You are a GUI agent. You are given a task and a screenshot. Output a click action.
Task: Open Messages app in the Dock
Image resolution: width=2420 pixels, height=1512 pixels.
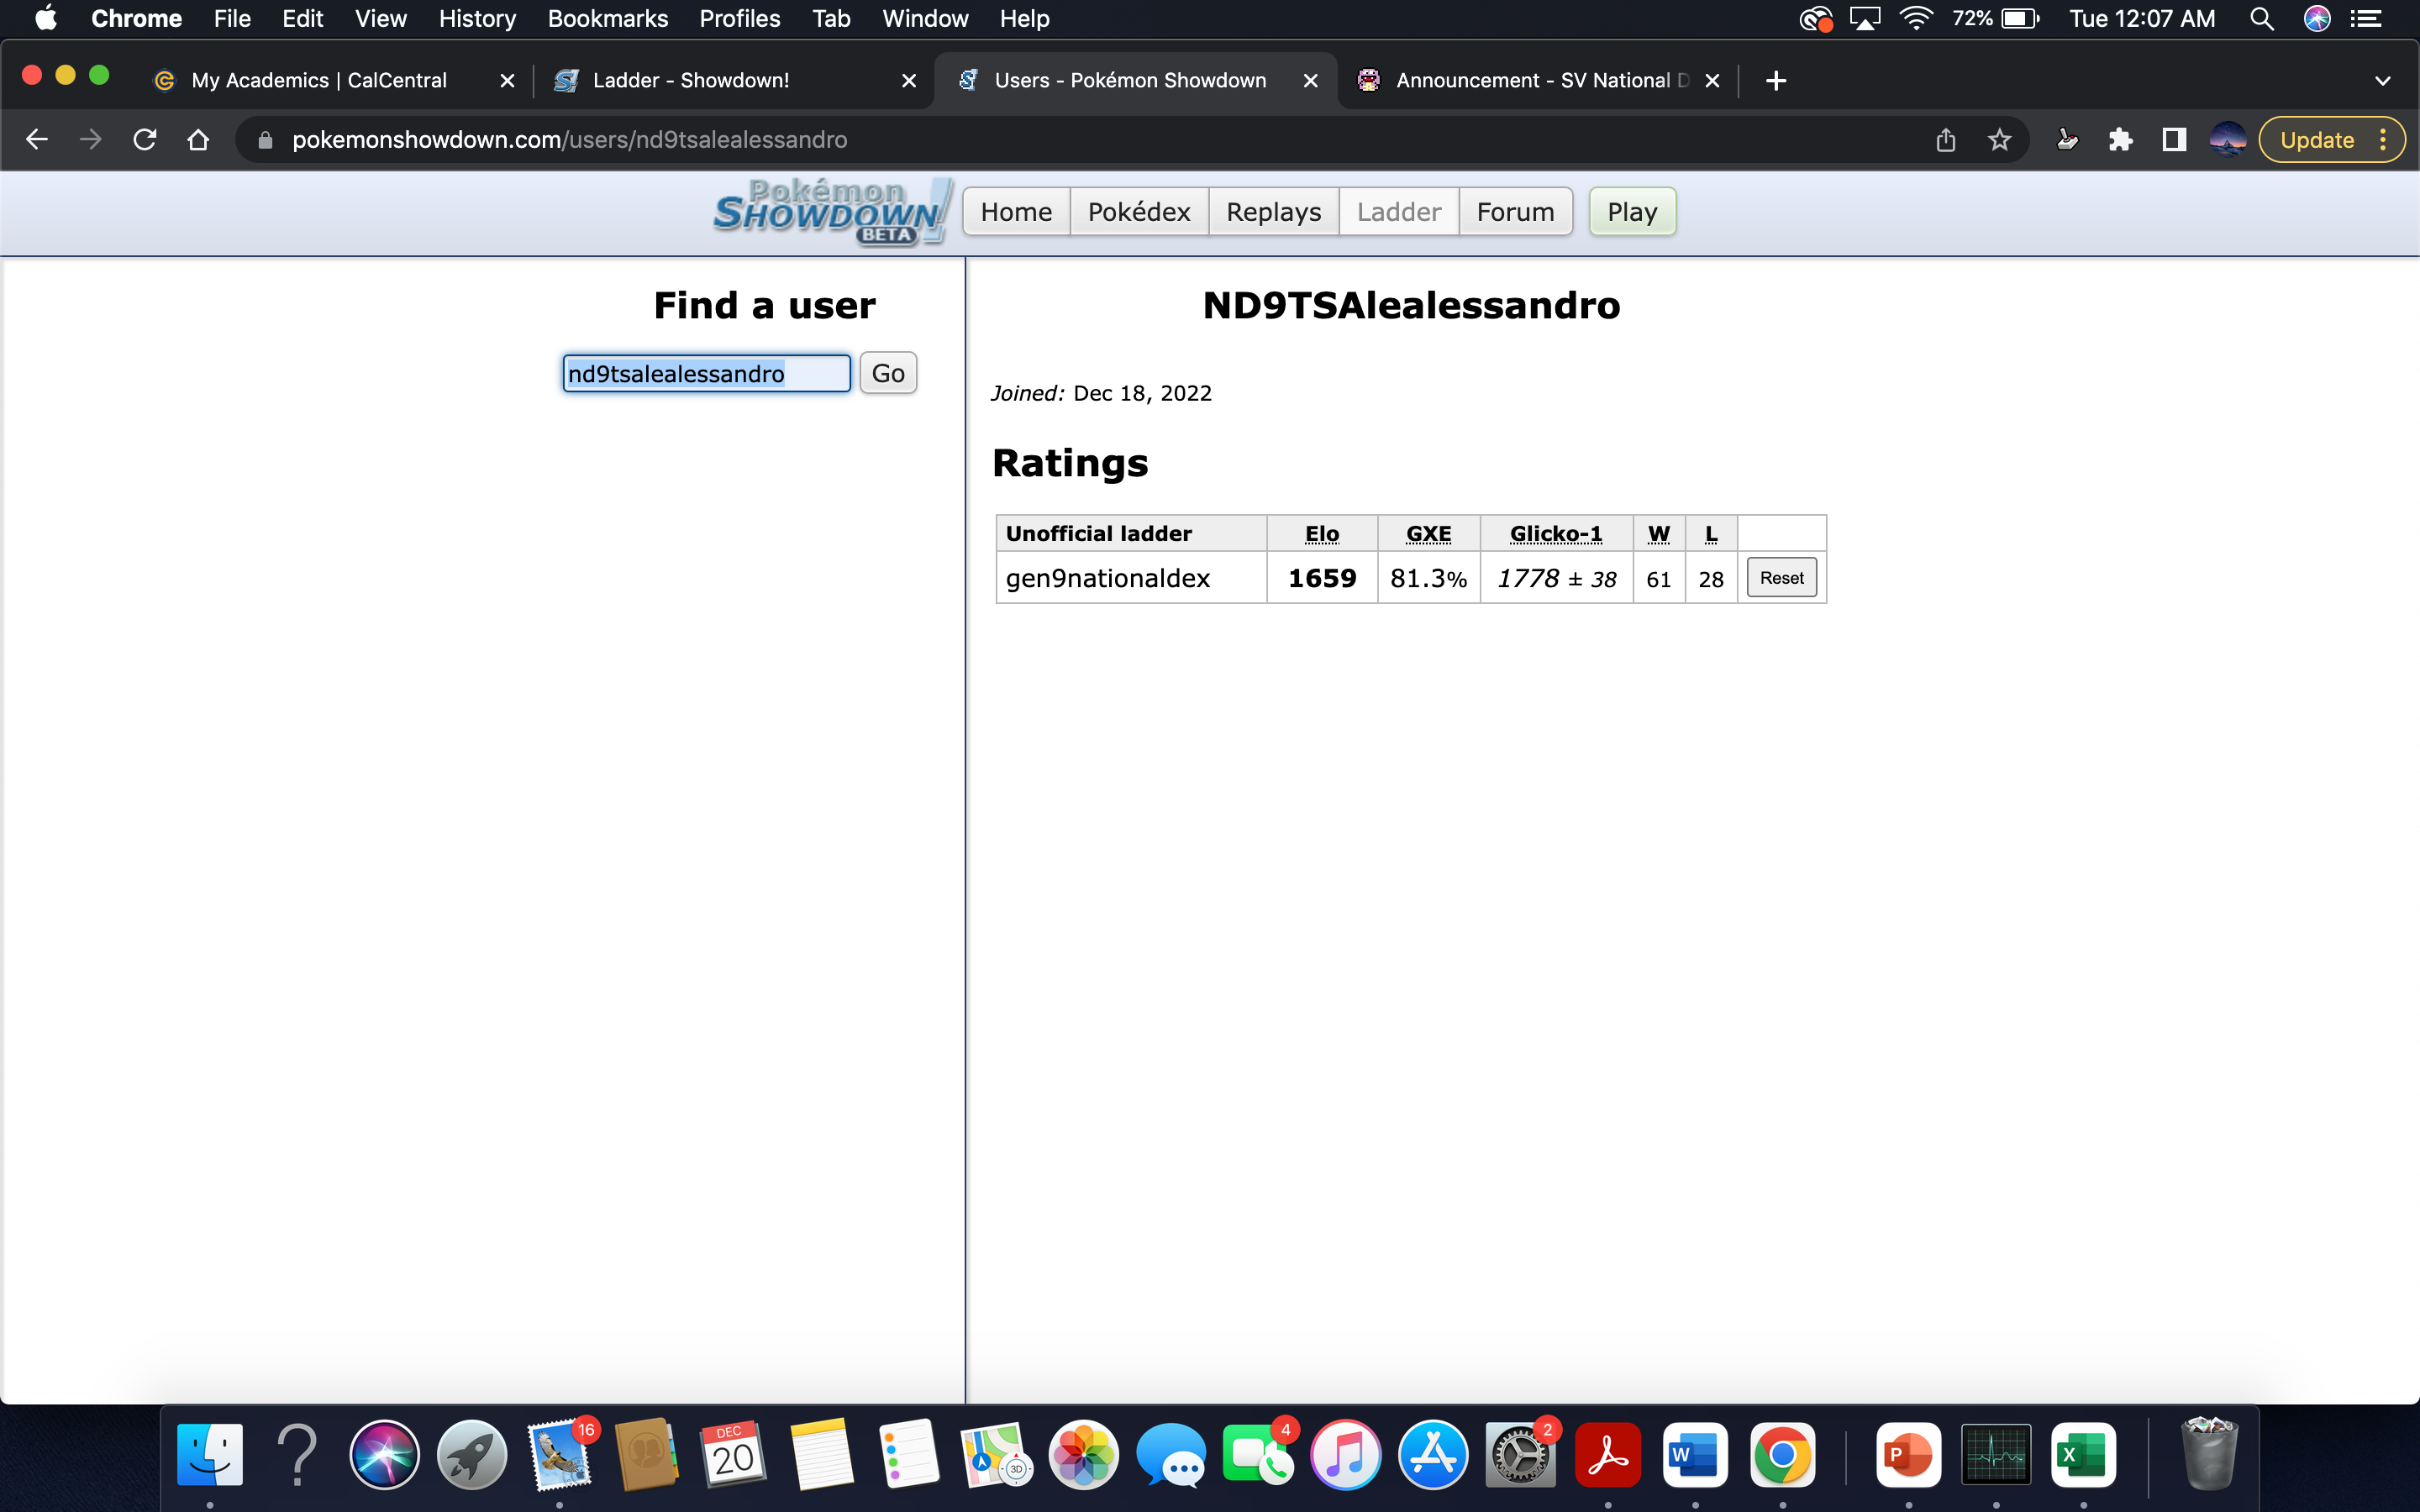point(1171,1454)
